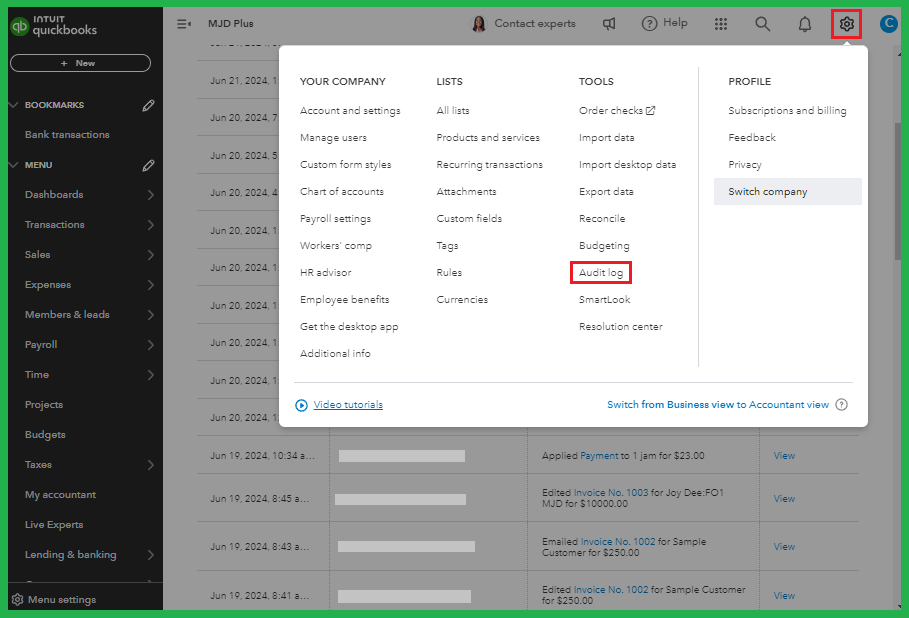909x618 pixels.
Task: Switch from Business view to Accountant view
Action: [718, 405]
